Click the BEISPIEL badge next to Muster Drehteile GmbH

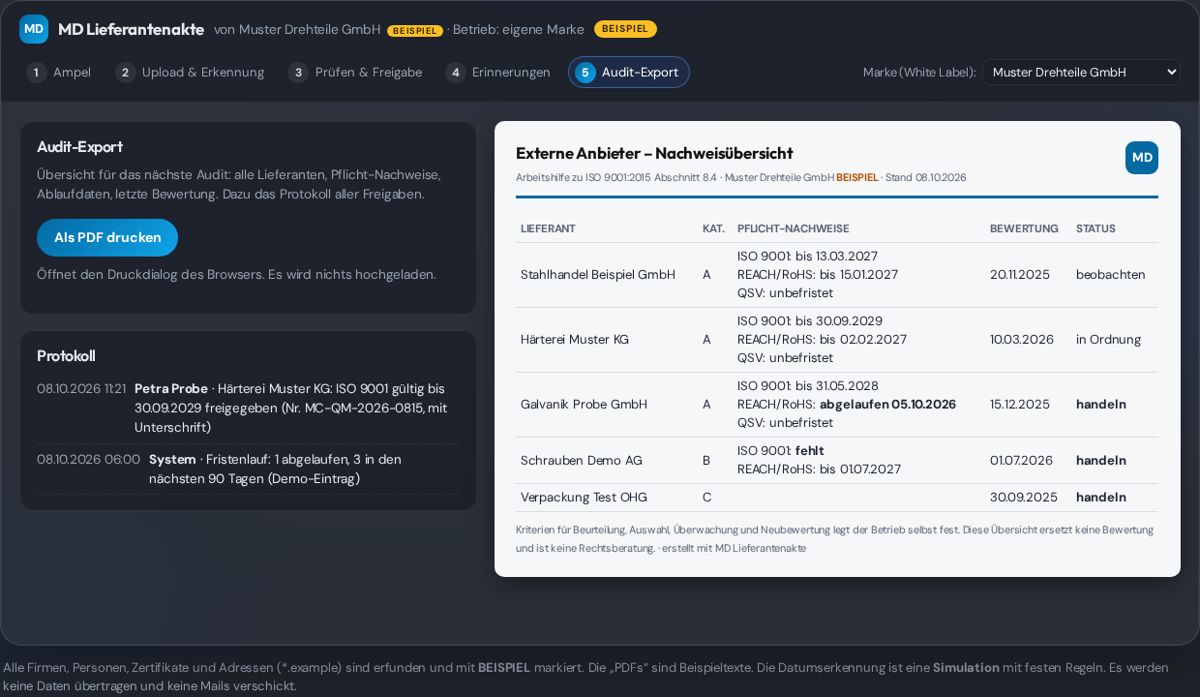click(x=415, y=31)
